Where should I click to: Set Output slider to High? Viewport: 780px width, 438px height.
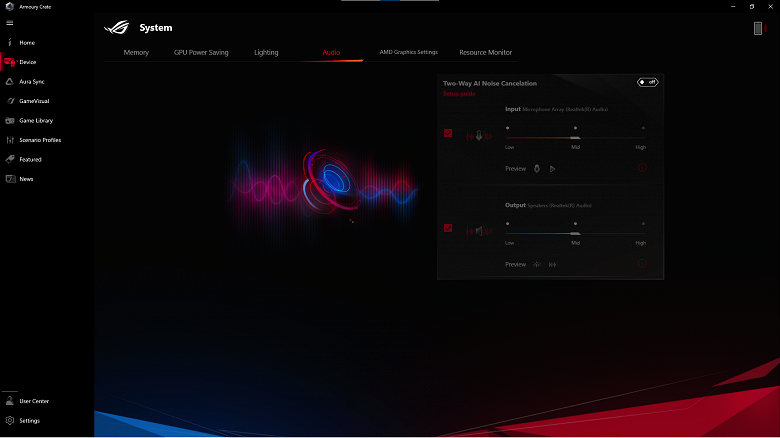tap(643, 224)
